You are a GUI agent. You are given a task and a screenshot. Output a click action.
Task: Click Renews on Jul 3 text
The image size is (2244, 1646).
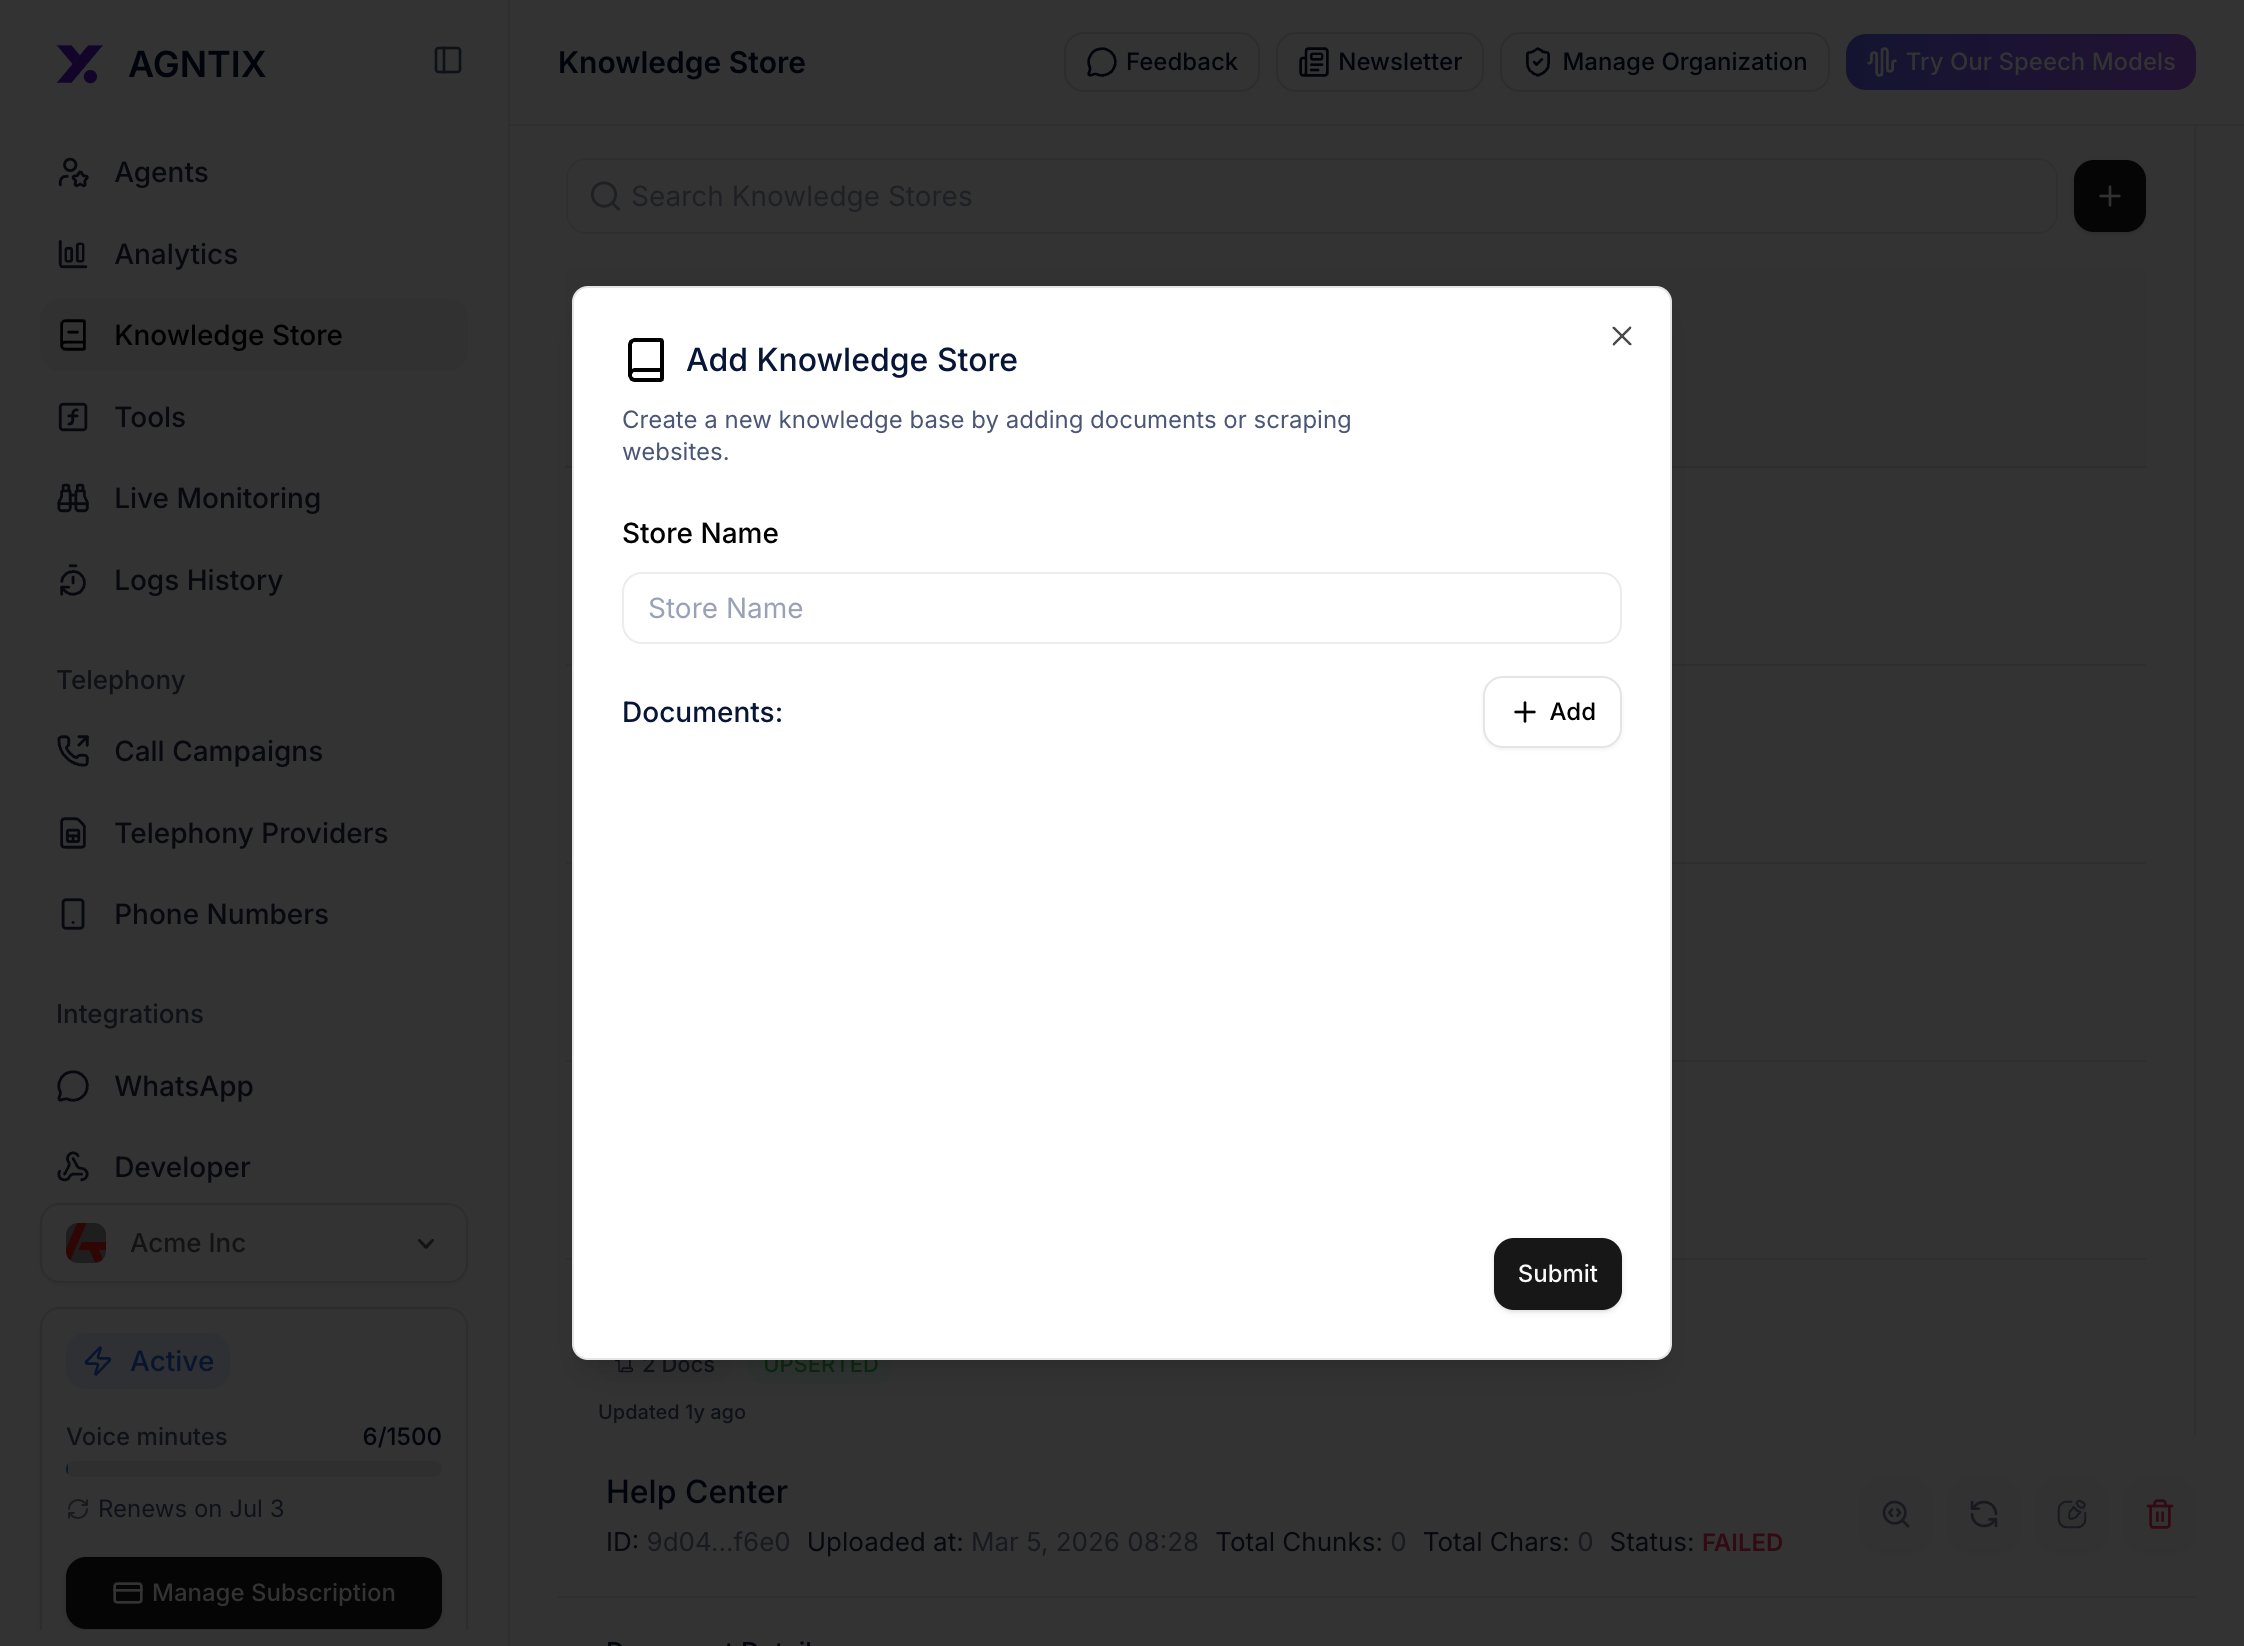(190, 1508)
